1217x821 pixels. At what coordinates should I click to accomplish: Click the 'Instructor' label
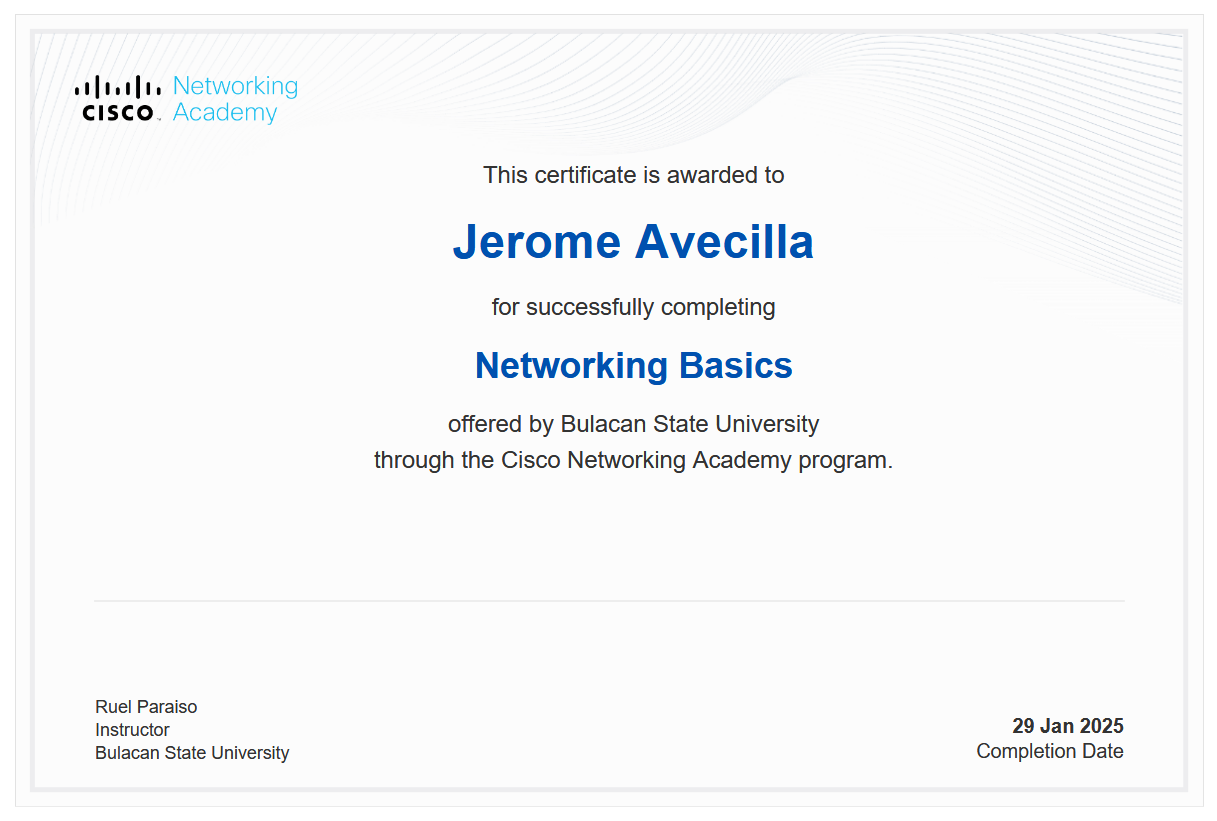point(132,730)
